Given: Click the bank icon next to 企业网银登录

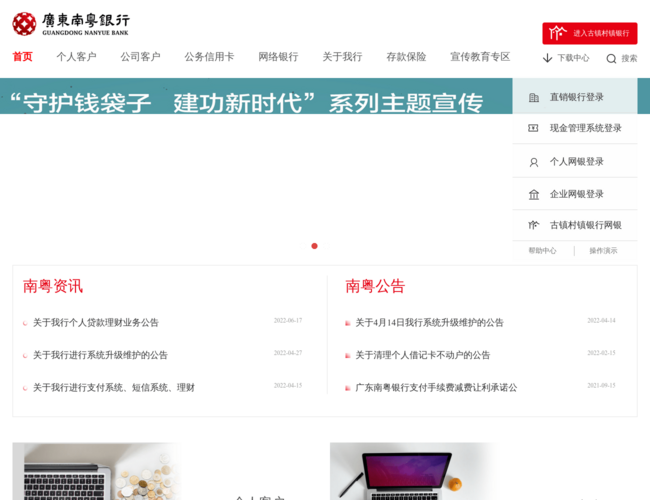Looking at the screenshot, I should pyautogui.click(x=534, y=194).
